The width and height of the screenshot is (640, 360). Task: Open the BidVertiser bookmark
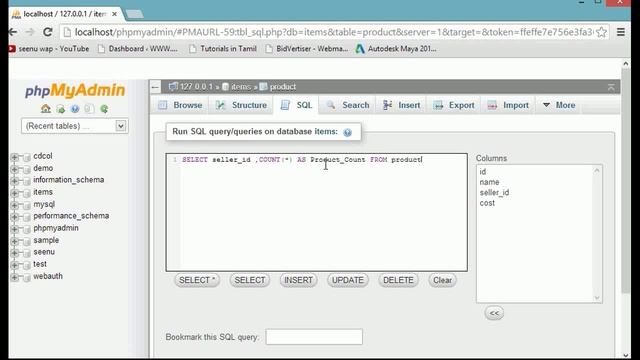click(x=307, y=49)
